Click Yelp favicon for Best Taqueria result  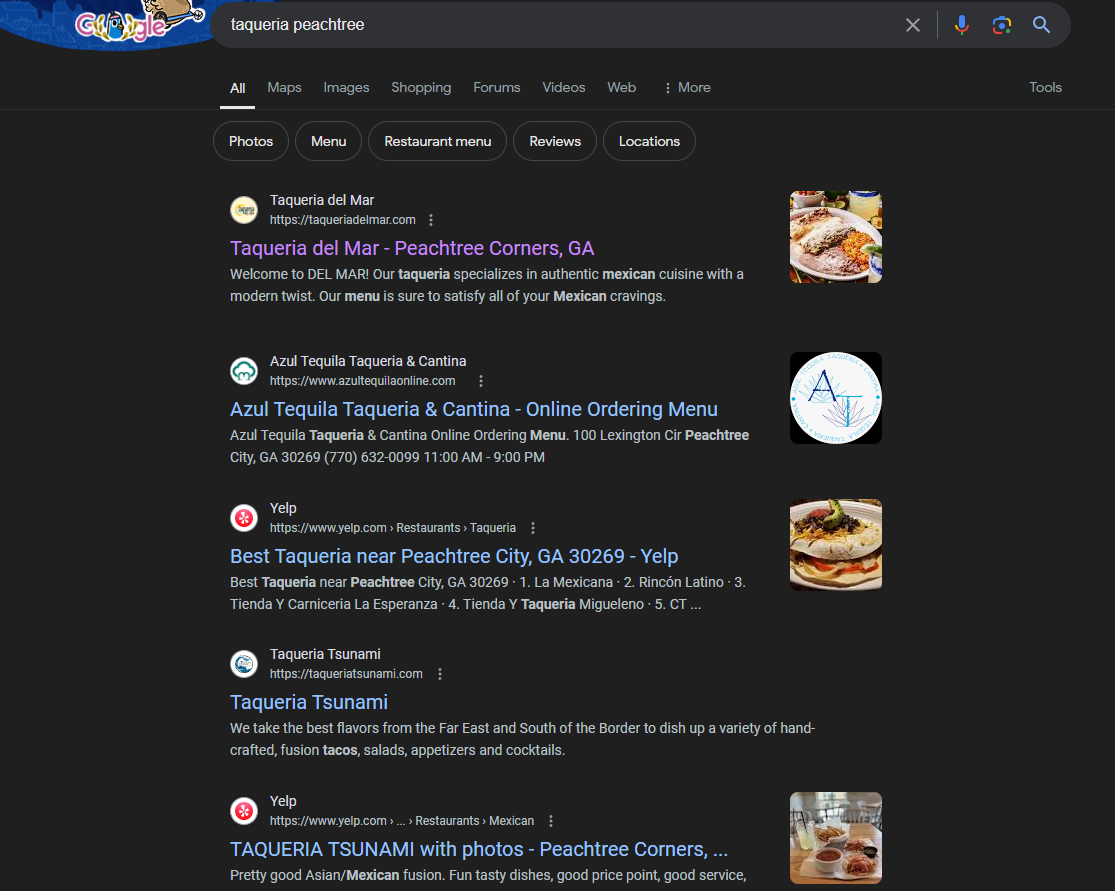pyautogui.click(x=244, y=518)
